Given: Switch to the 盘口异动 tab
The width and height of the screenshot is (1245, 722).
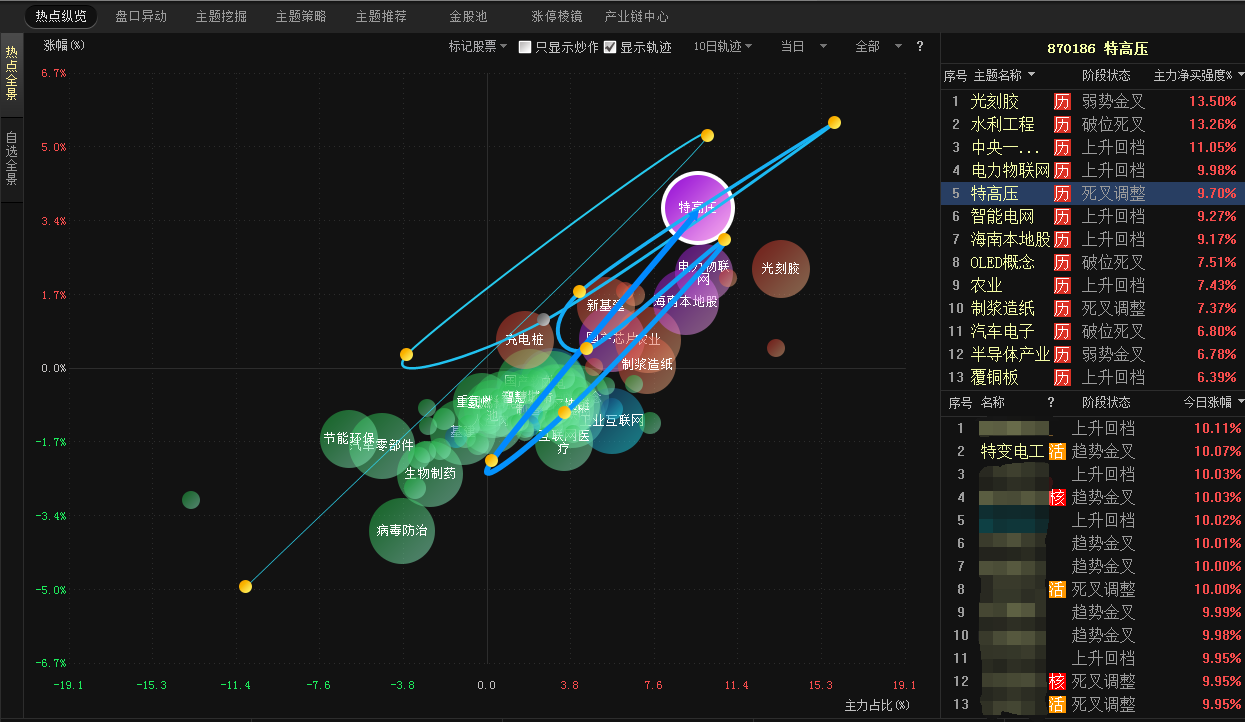Looking at the screenshot, I should coord(141,17).
